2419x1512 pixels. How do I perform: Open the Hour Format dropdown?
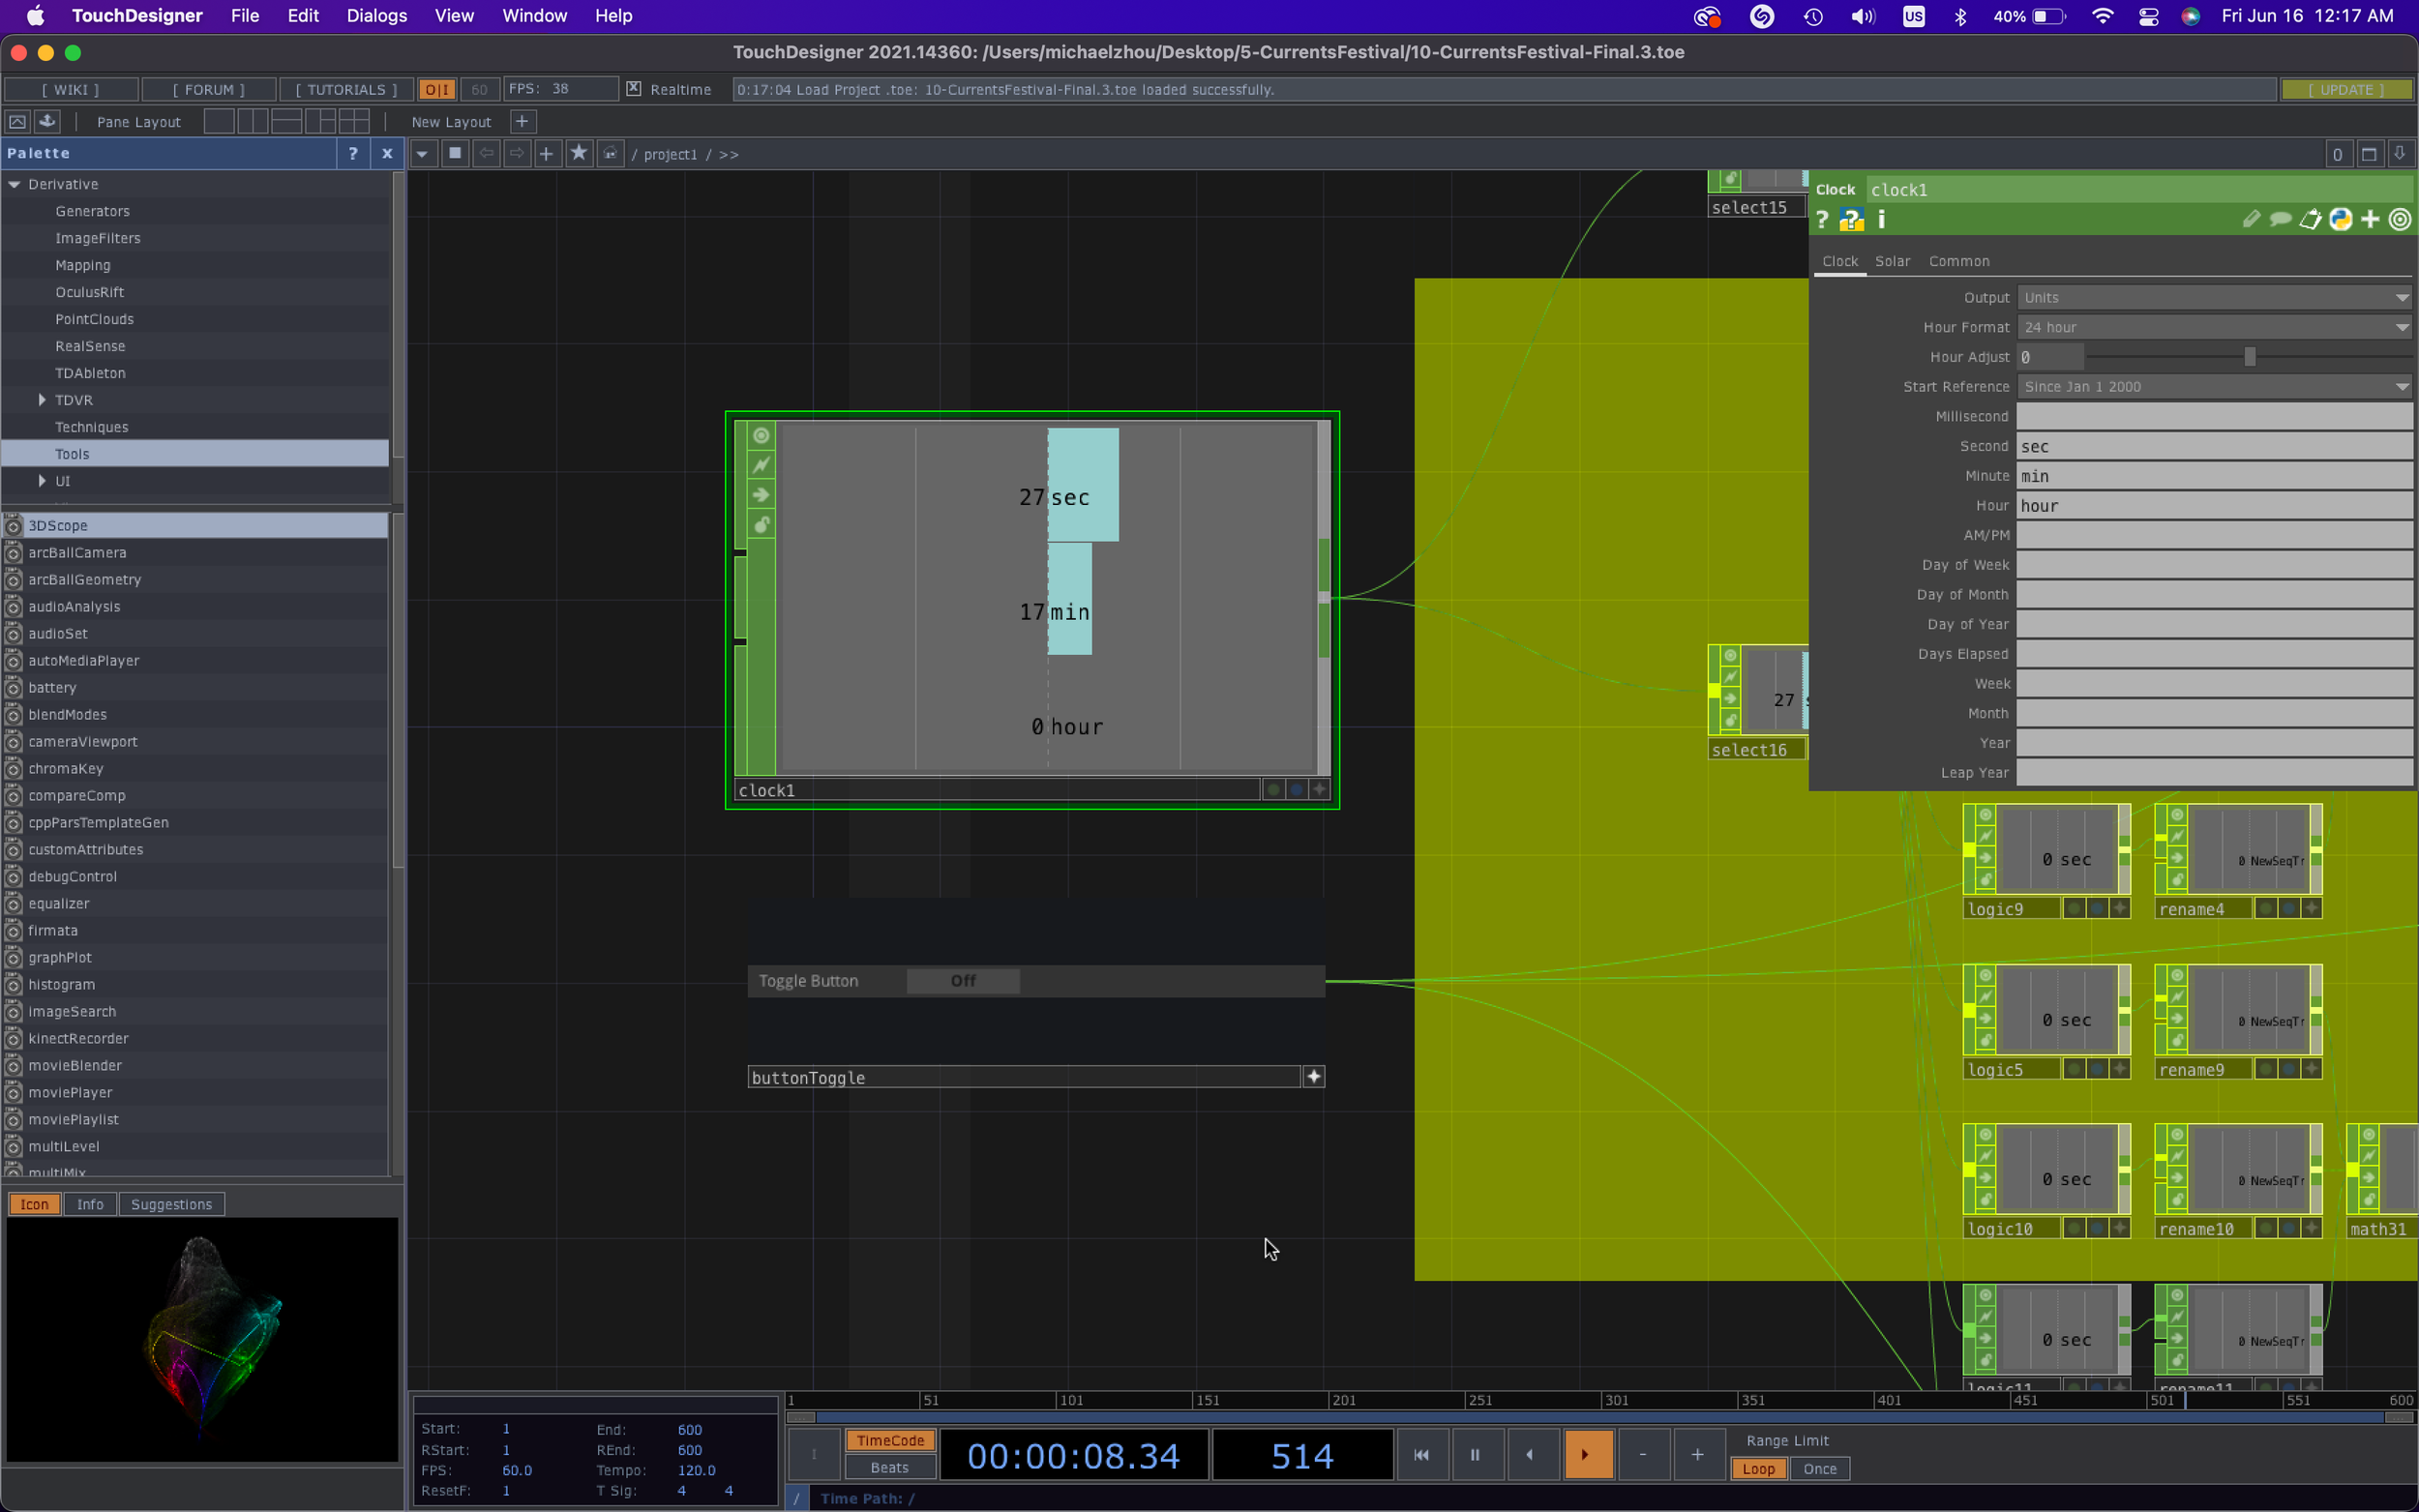tap(2214, 328)
